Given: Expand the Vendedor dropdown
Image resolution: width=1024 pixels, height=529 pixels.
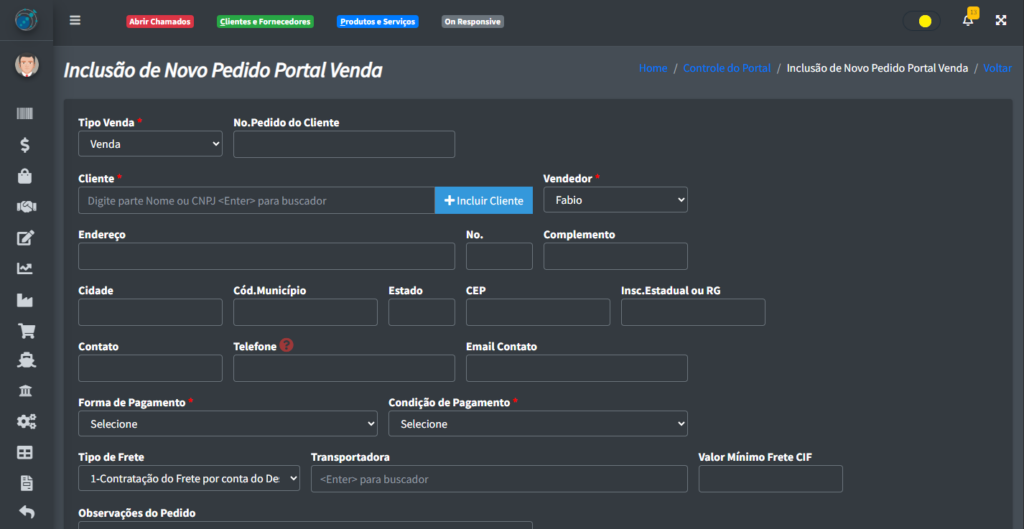Looking at the screenshot, I should pyautogui.click(x=615, y=200).
